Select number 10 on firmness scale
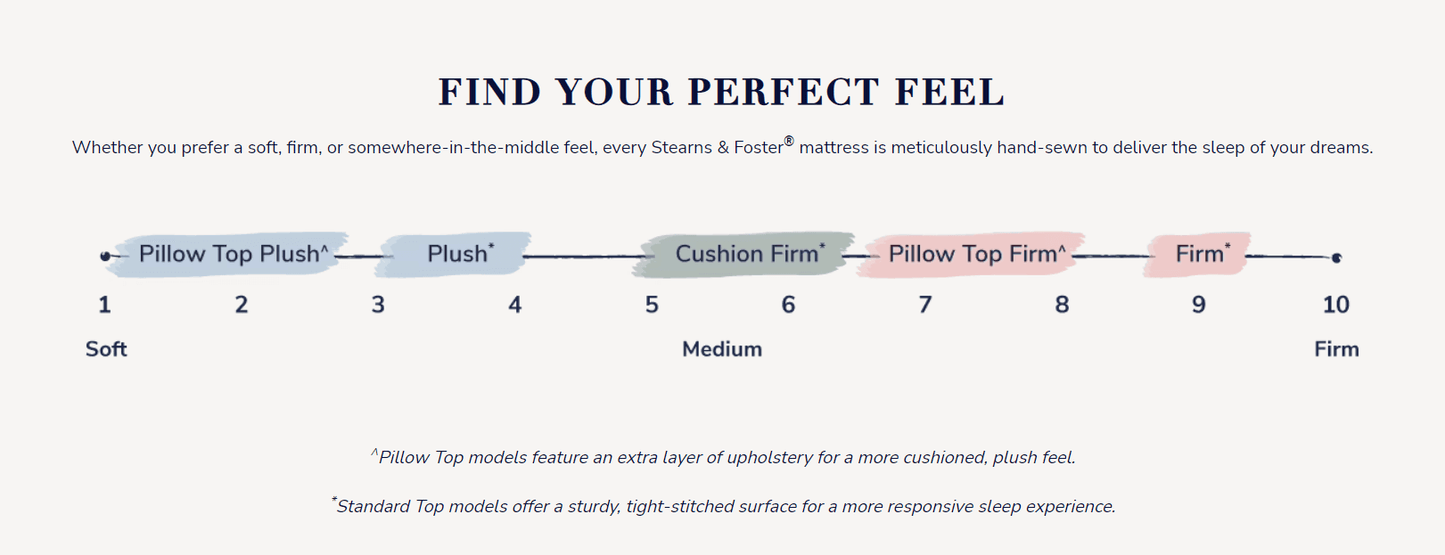The width and height of the screenshot is (1445, 555). [x=1336, y=305]
